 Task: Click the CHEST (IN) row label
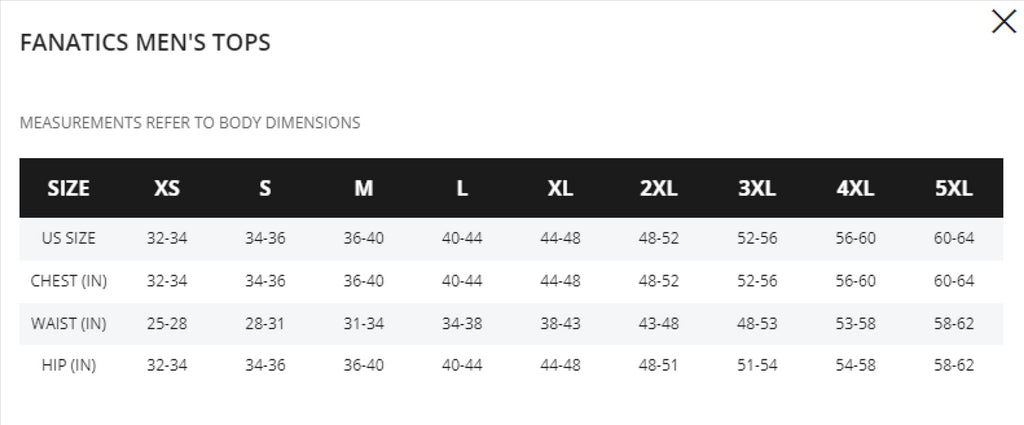tap(69, 281)
